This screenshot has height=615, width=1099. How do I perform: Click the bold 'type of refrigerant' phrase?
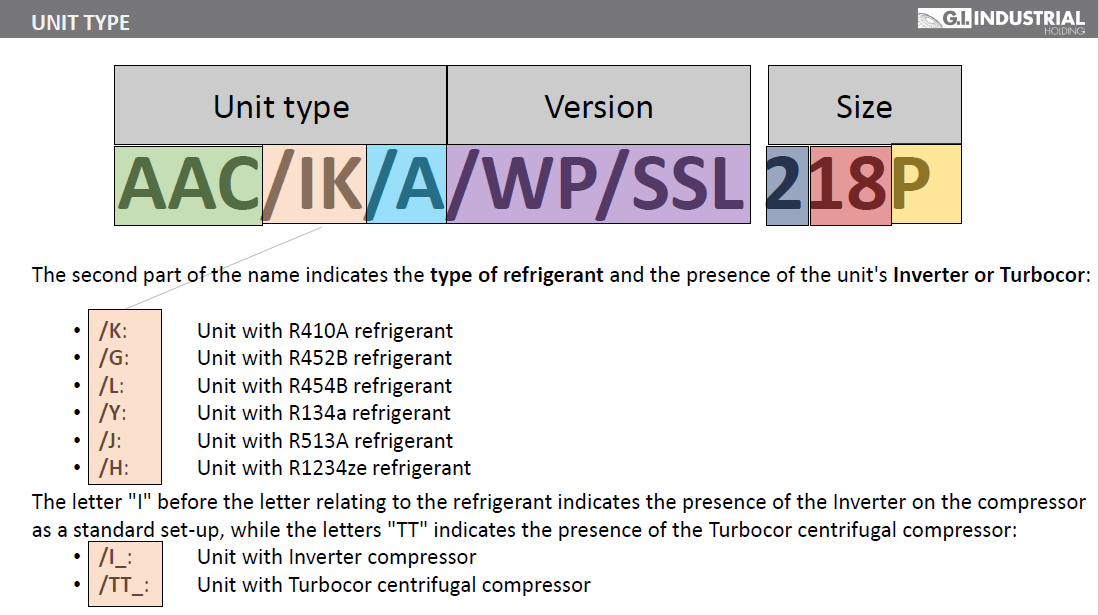point(517,275)
